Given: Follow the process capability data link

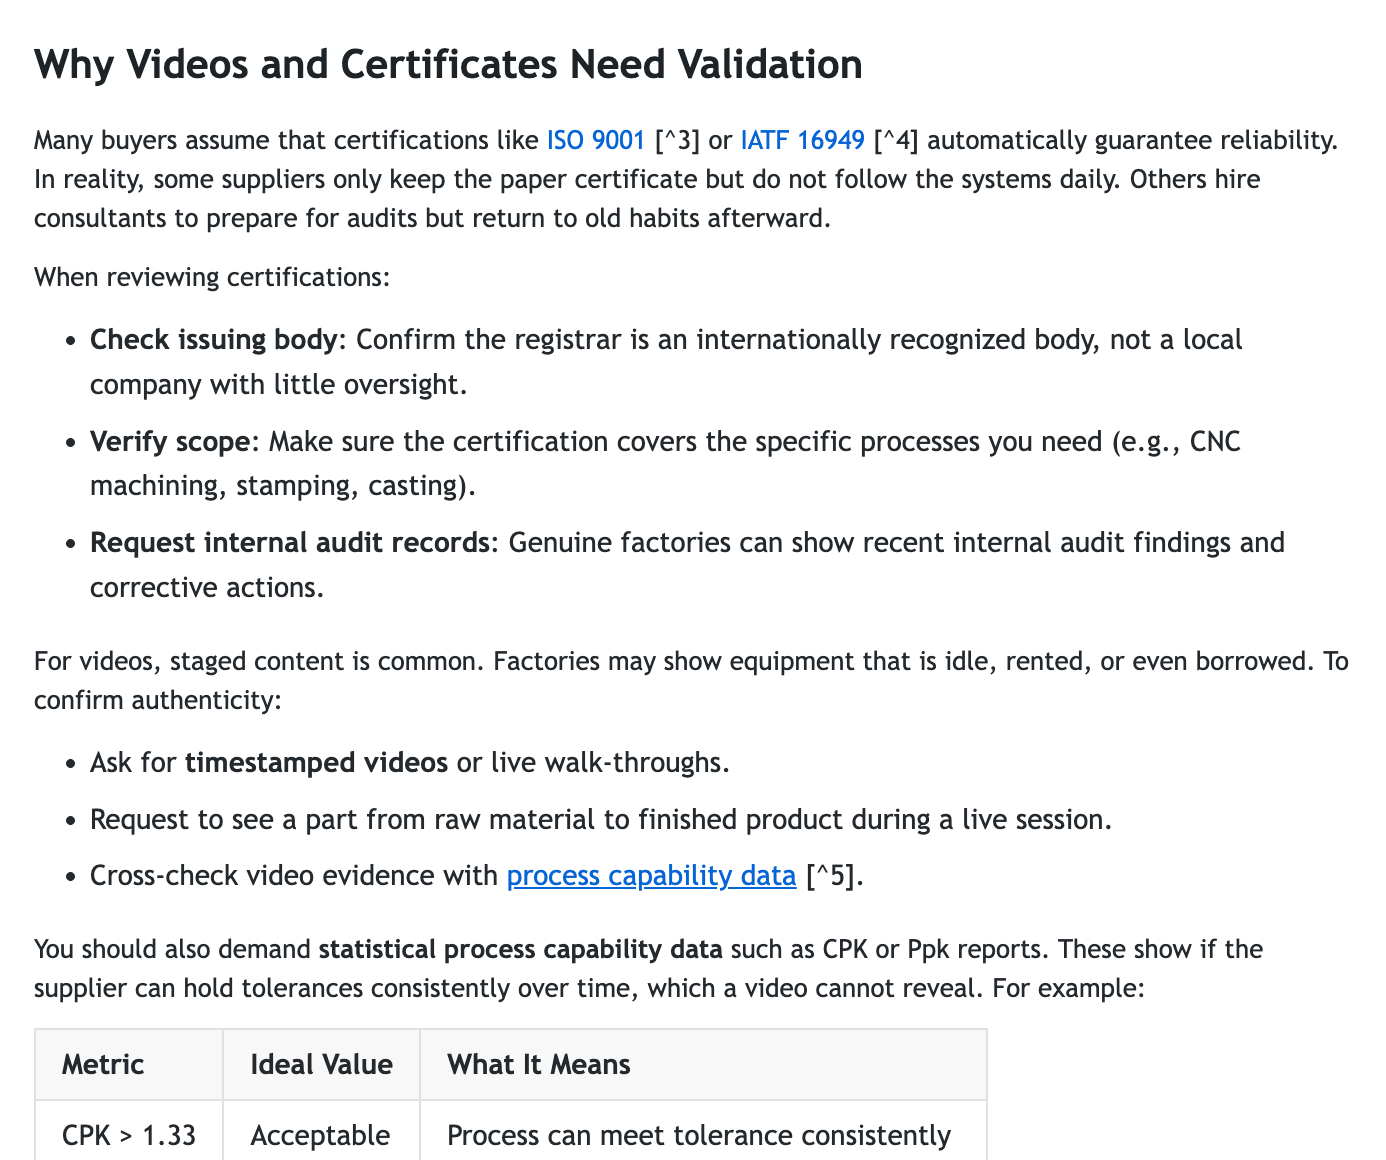Looking at the screenshot, I should click(x=651, y=876).
